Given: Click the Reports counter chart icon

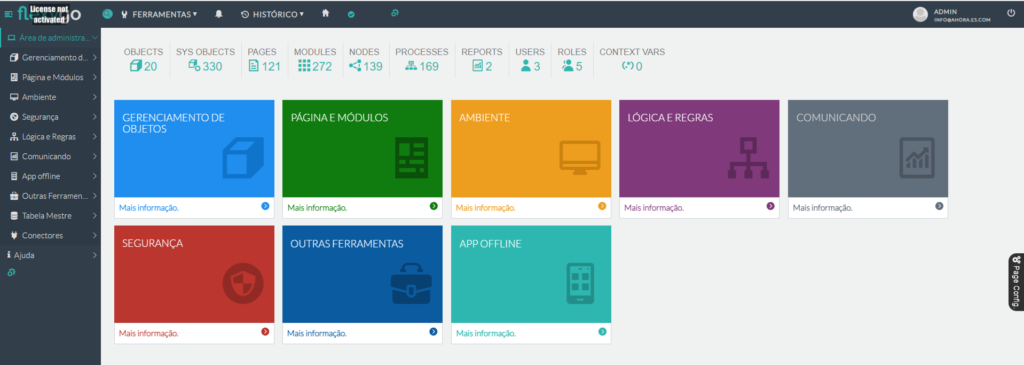Looking at the screenshot, I should click(x=477, y=66).
